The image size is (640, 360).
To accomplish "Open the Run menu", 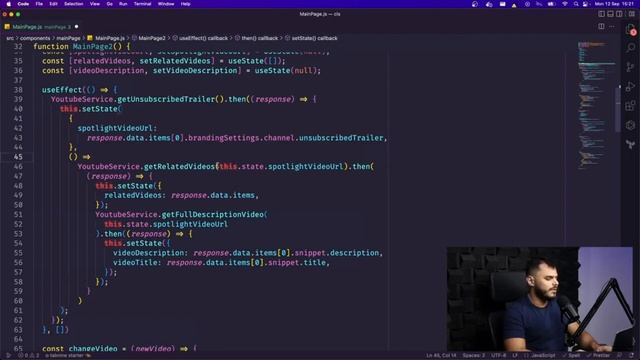I will click(x=123, y=4).
